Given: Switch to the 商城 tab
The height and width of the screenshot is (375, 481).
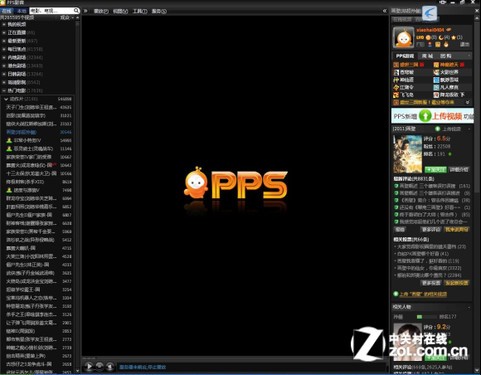Looking at the screenshot, I should click(427, 56).
